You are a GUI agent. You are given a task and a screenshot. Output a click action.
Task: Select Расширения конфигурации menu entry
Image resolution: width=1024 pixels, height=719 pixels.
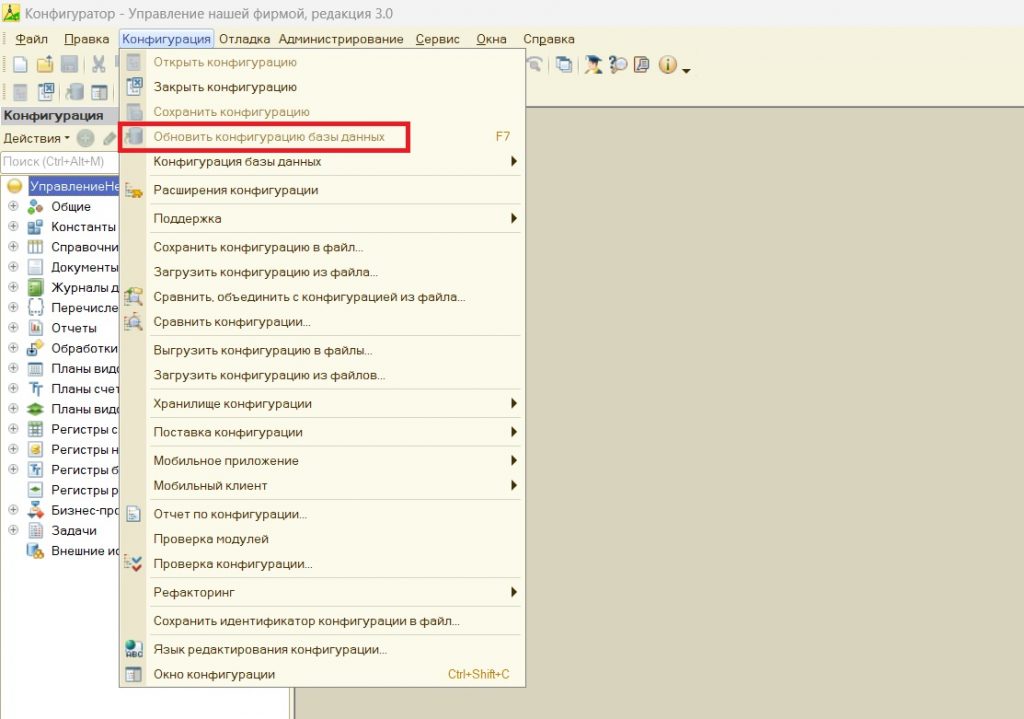pyautogui.click(x=236, y=190)
